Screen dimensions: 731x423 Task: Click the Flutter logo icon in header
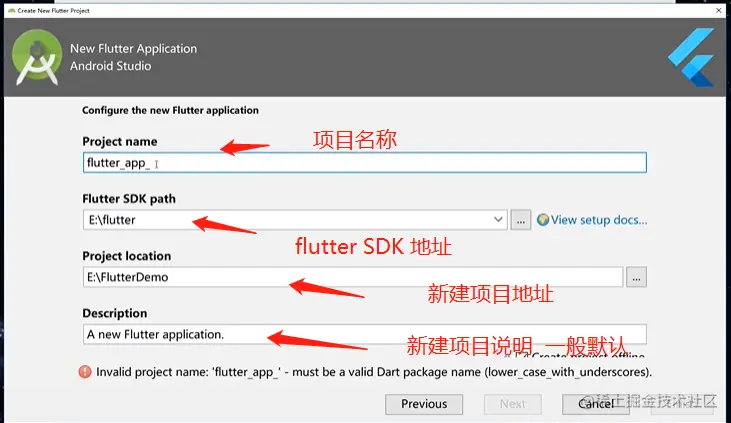point(691,57)
